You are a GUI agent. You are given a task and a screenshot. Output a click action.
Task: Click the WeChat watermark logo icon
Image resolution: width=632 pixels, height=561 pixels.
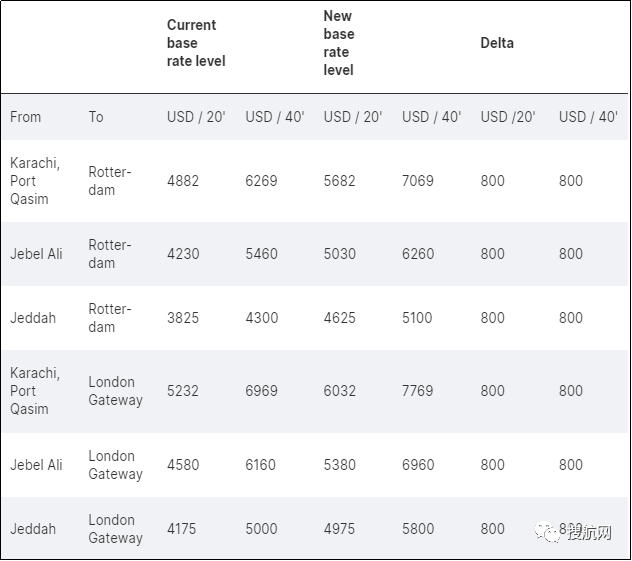pos(552,532)
